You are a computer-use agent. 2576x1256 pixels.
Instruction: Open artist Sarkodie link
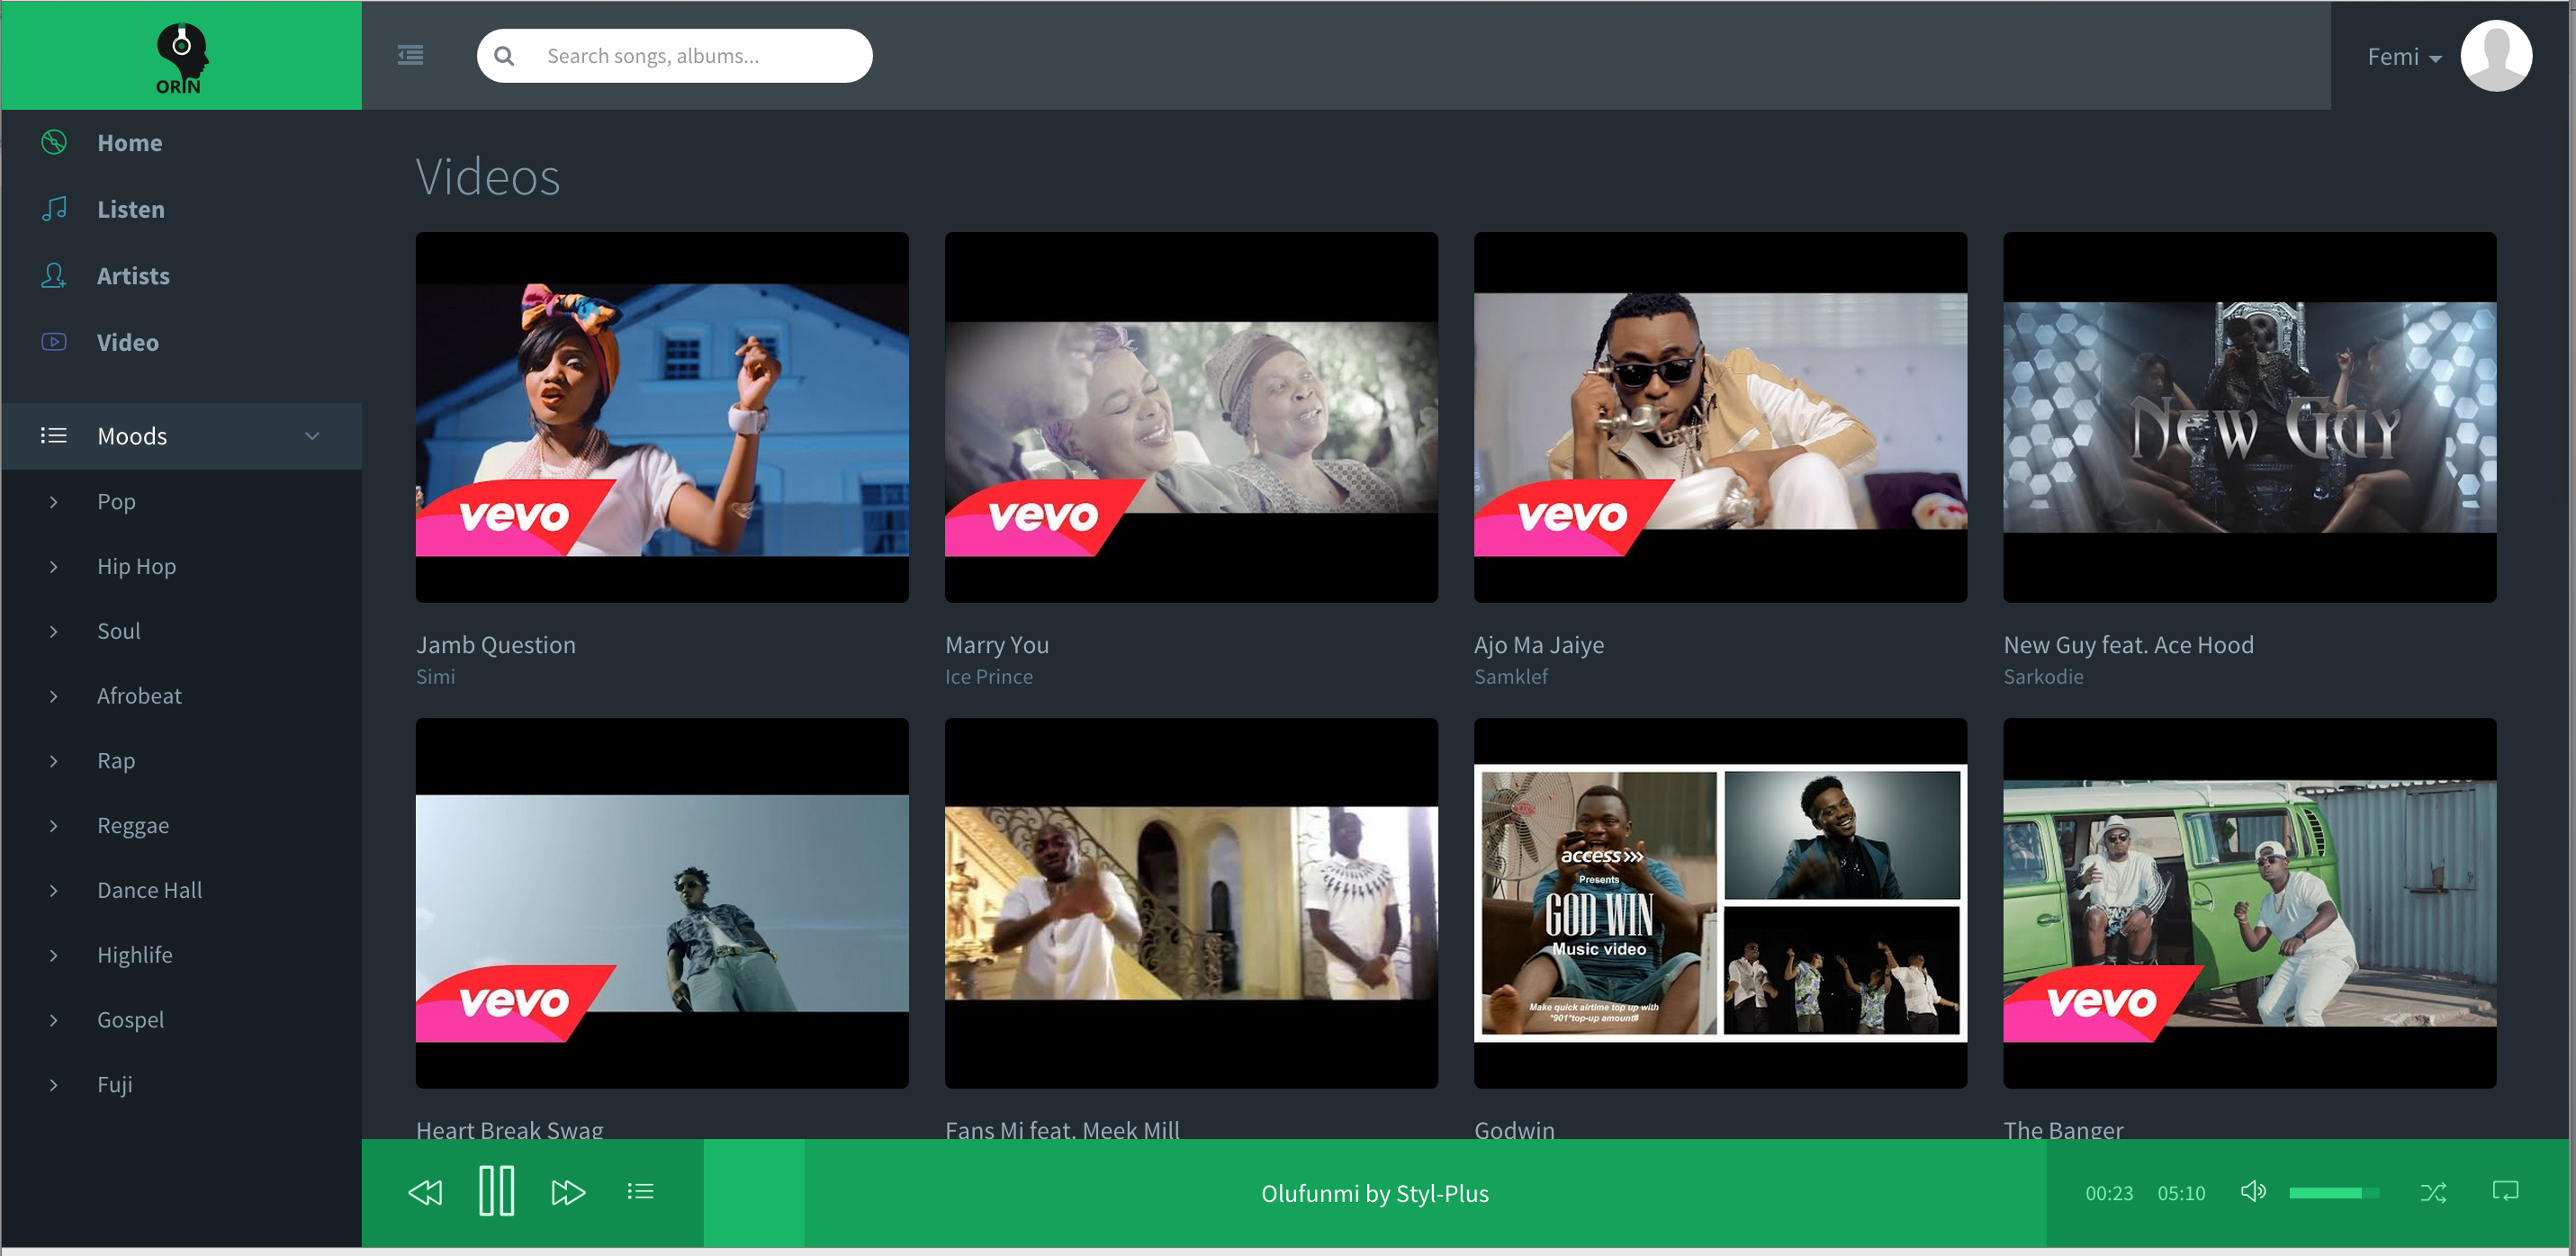click(2044, 677)
